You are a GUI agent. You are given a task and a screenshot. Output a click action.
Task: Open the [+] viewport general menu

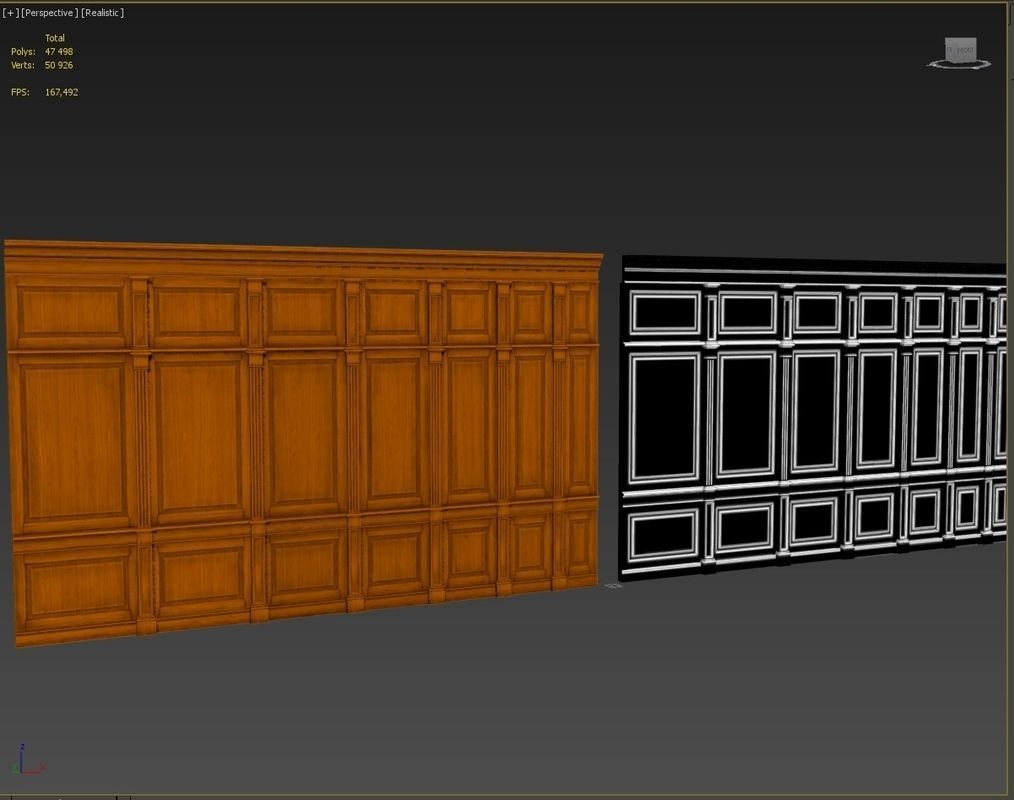(10, 13)
